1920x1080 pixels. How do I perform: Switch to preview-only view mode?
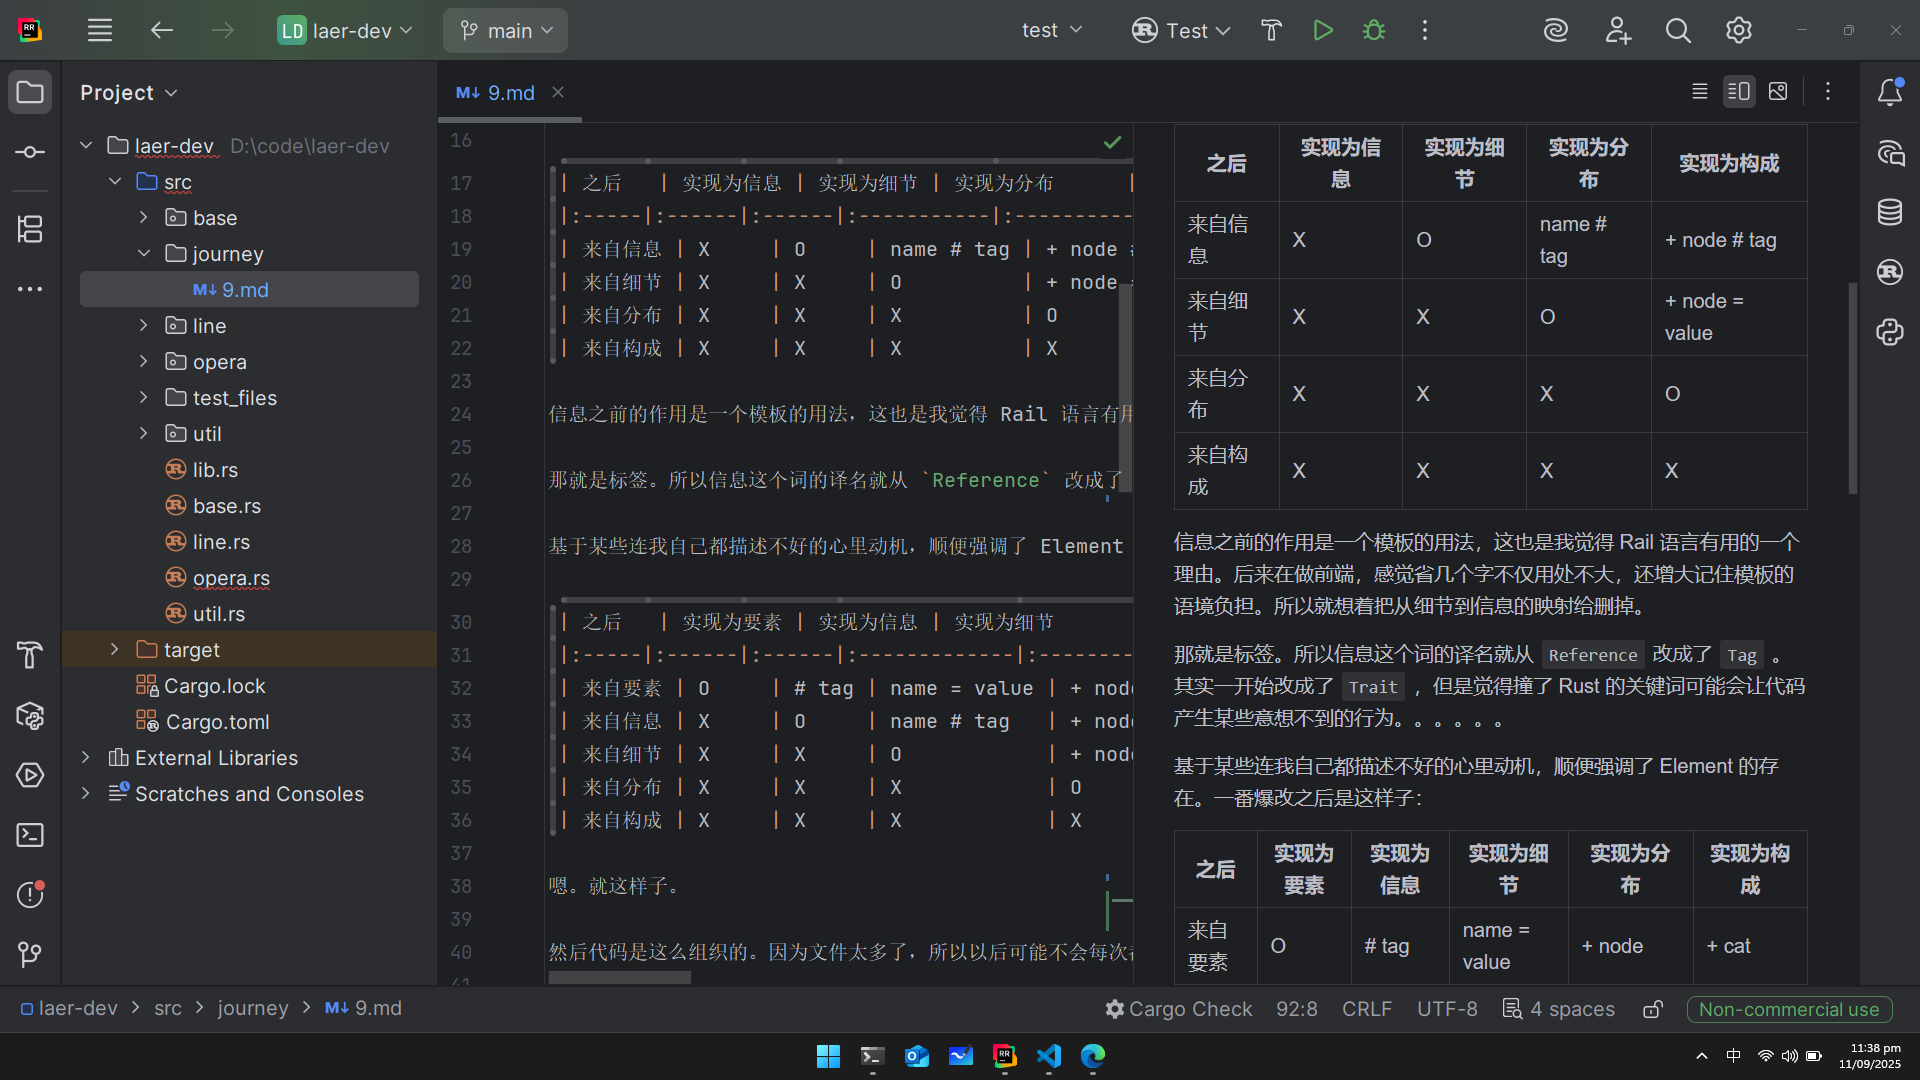pyautogui.click(x=1778, y=92)
